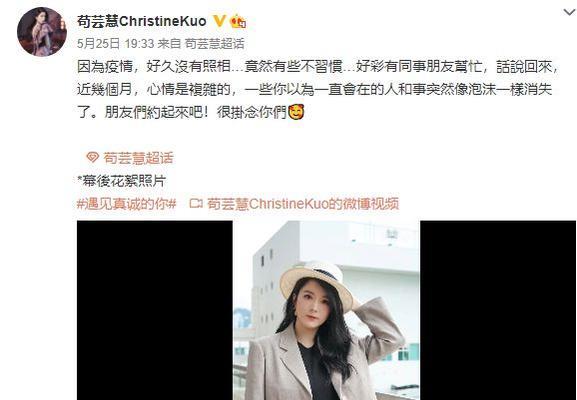Click the super topic diamond icon
This screenshot has width=577, height=400.
[92, 158]
